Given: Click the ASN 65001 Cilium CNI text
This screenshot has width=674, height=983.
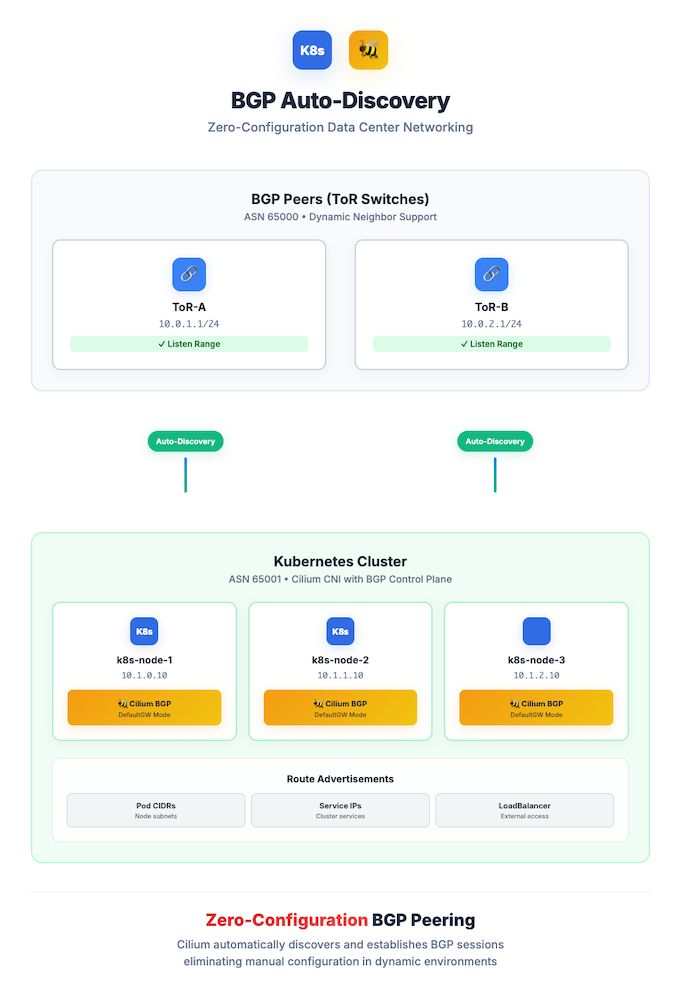Looking at the screenshot, I should (340, 579).
